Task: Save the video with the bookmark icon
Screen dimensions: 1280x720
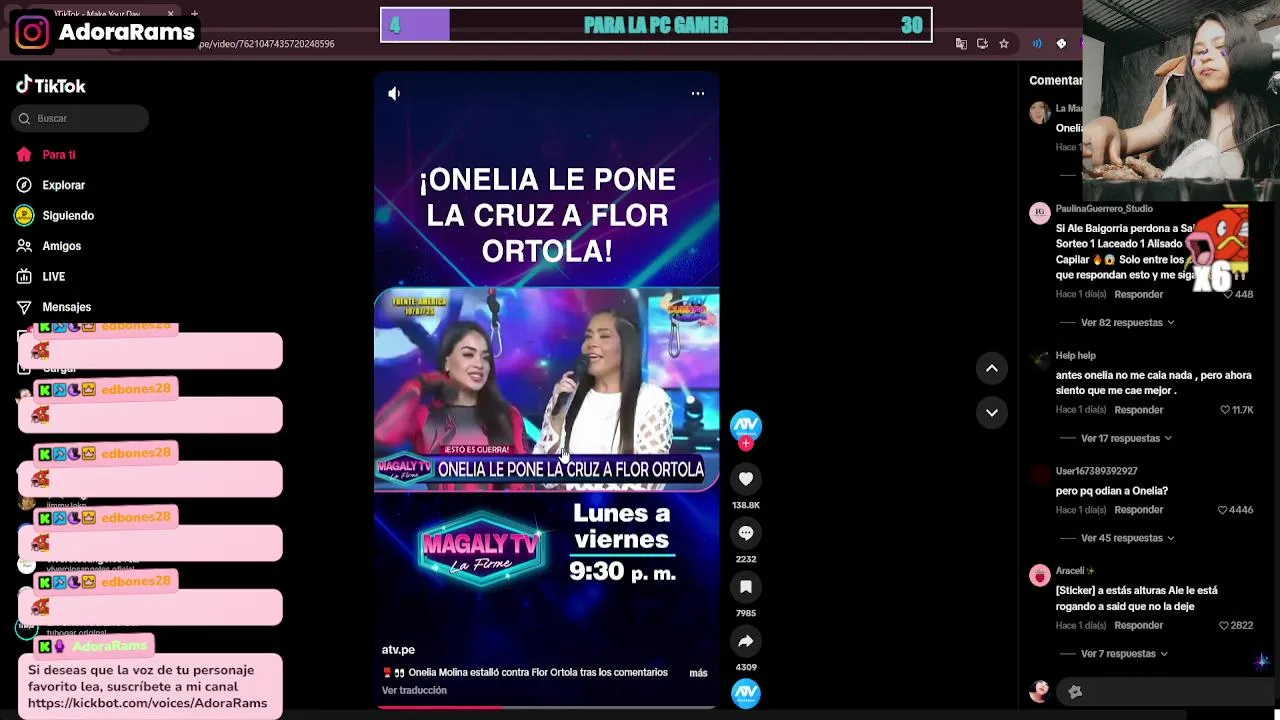Action: [746, 587]
